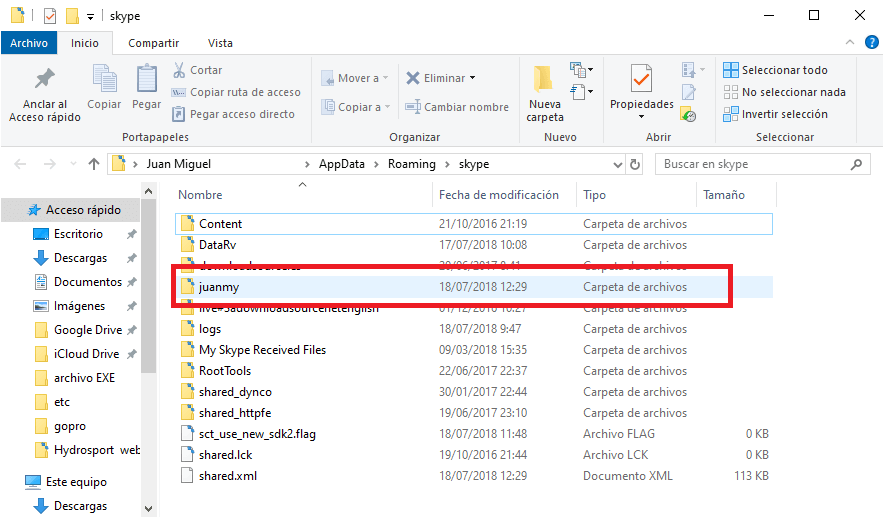Switch to the Compartir ribbon tab

153,43
